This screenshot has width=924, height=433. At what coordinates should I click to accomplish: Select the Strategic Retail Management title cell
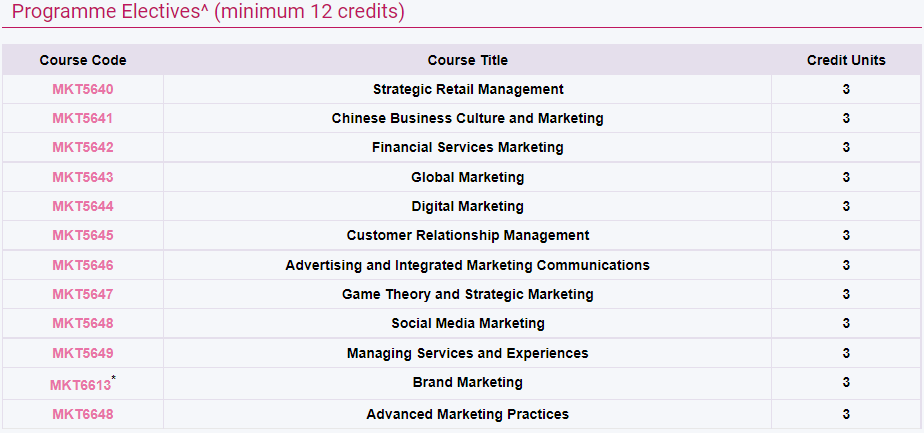(468, 90)
